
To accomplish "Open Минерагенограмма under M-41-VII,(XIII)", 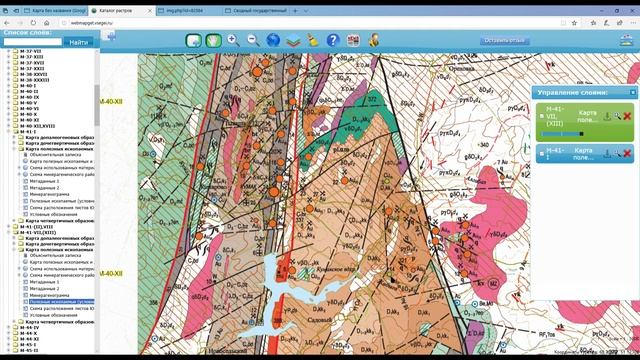I will click(49, 295).
